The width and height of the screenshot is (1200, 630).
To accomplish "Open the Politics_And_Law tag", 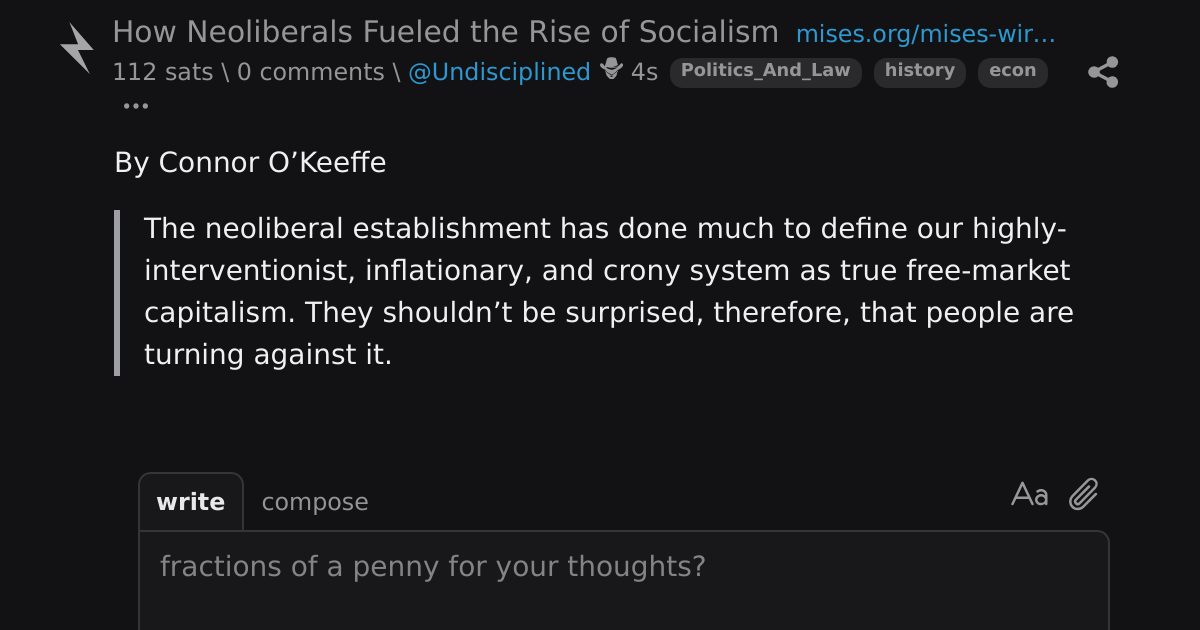I will (765, 72).
